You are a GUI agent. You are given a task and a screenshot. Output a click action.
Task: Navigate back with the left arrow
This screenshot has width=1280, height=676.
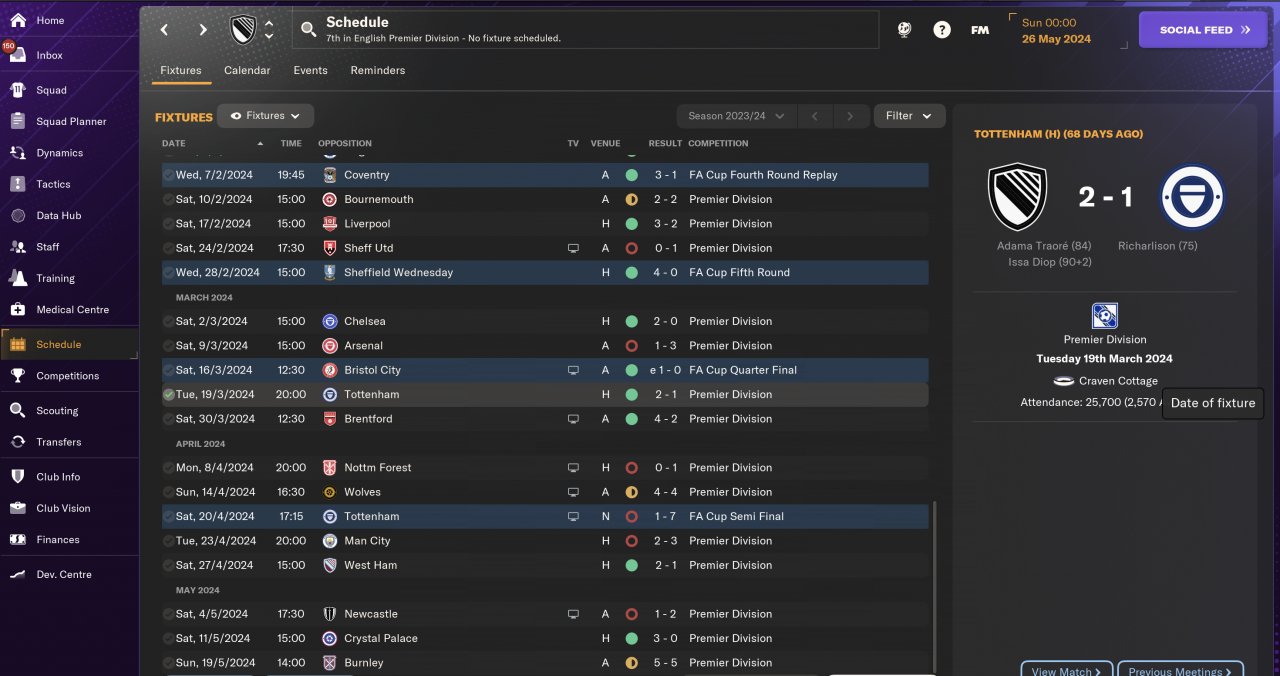(x=165, y=30)
